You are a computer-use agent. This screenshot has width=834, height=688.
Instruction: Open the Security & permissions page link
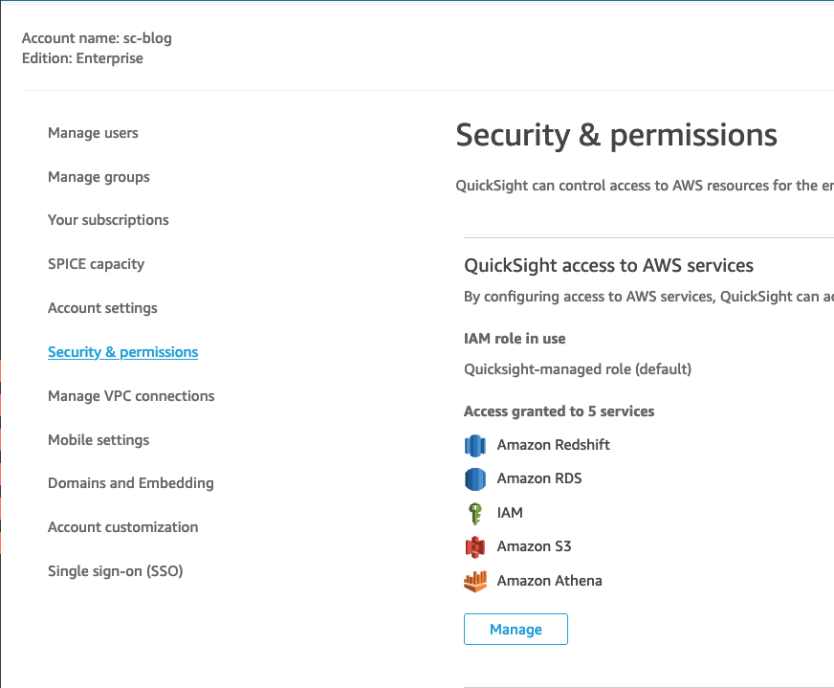pyautogui.click(x=122, y=351)
